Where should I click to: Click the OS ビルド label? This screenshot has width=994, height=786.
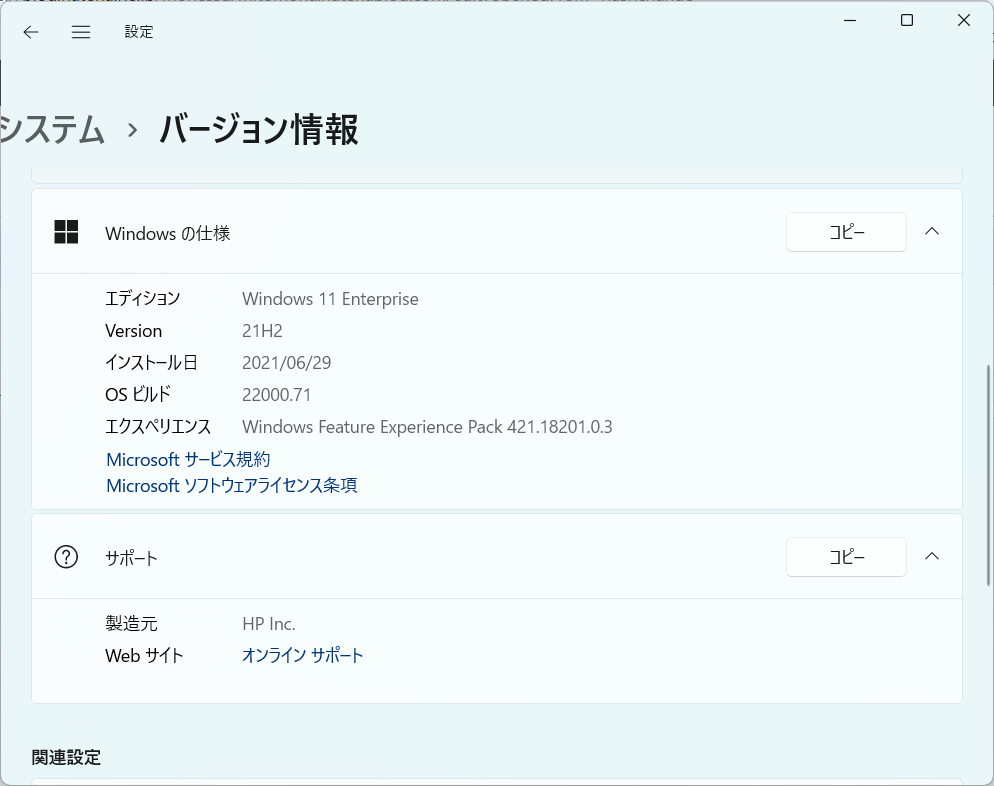click(x=138, y=395)
